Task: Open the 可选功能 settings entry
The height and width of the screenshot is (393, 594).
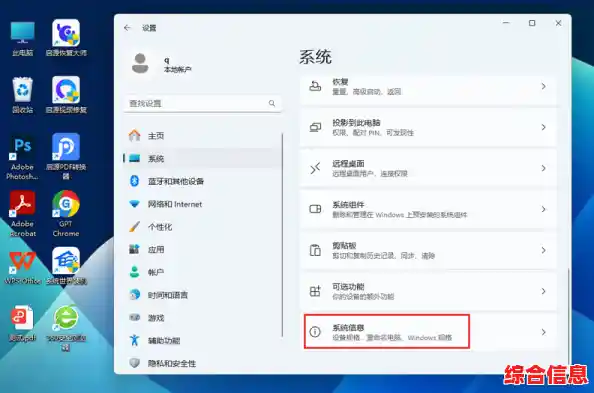Action: click(x=428, y=291)
